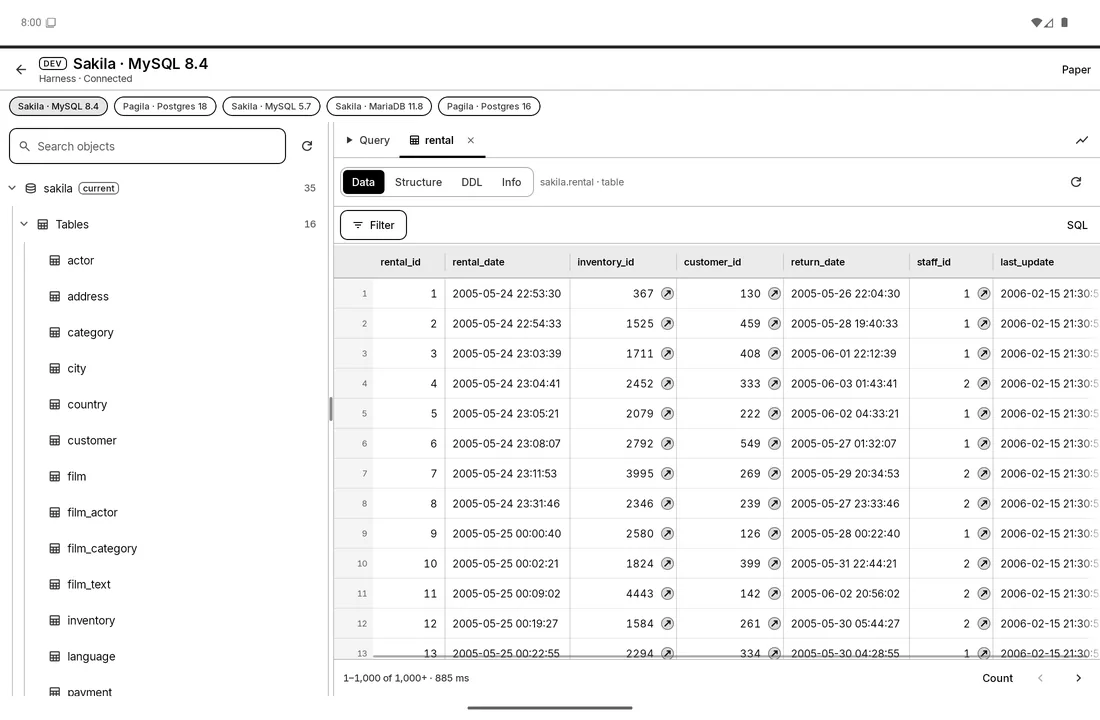Follow customer_id 130 foreign key link

[774, 293]
